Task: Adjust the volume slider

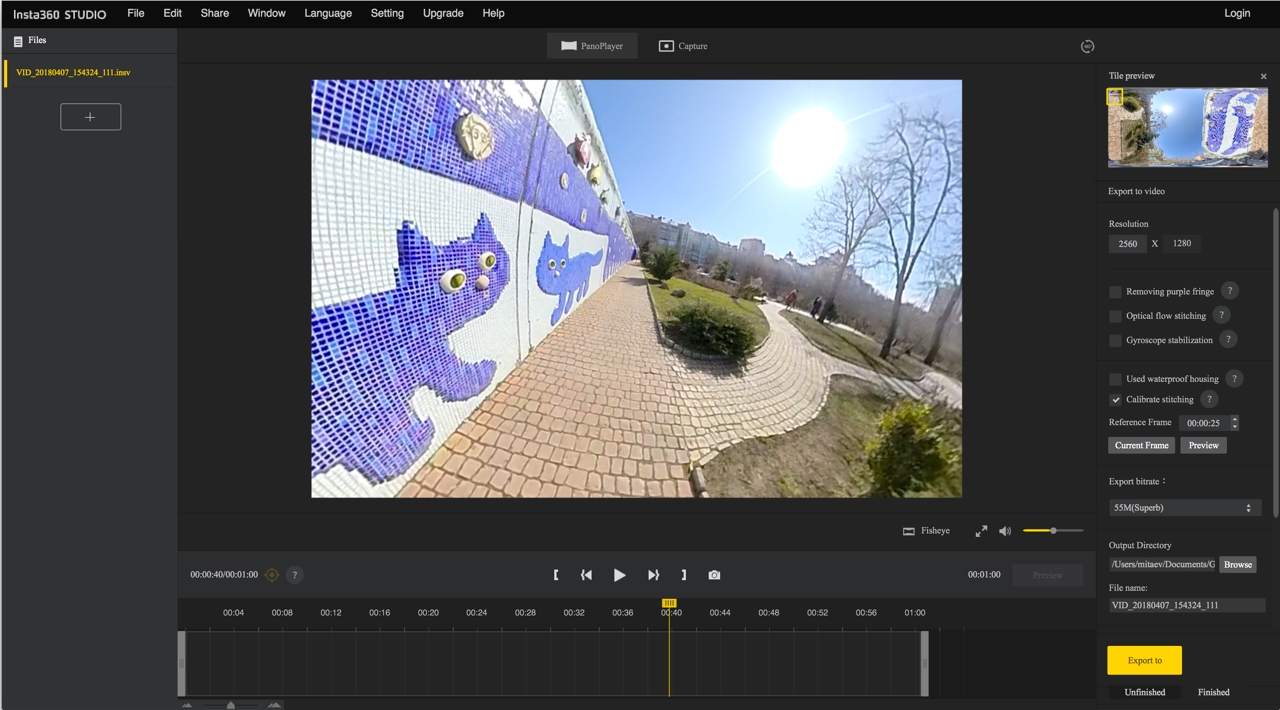Action: tap(1053, 531)
